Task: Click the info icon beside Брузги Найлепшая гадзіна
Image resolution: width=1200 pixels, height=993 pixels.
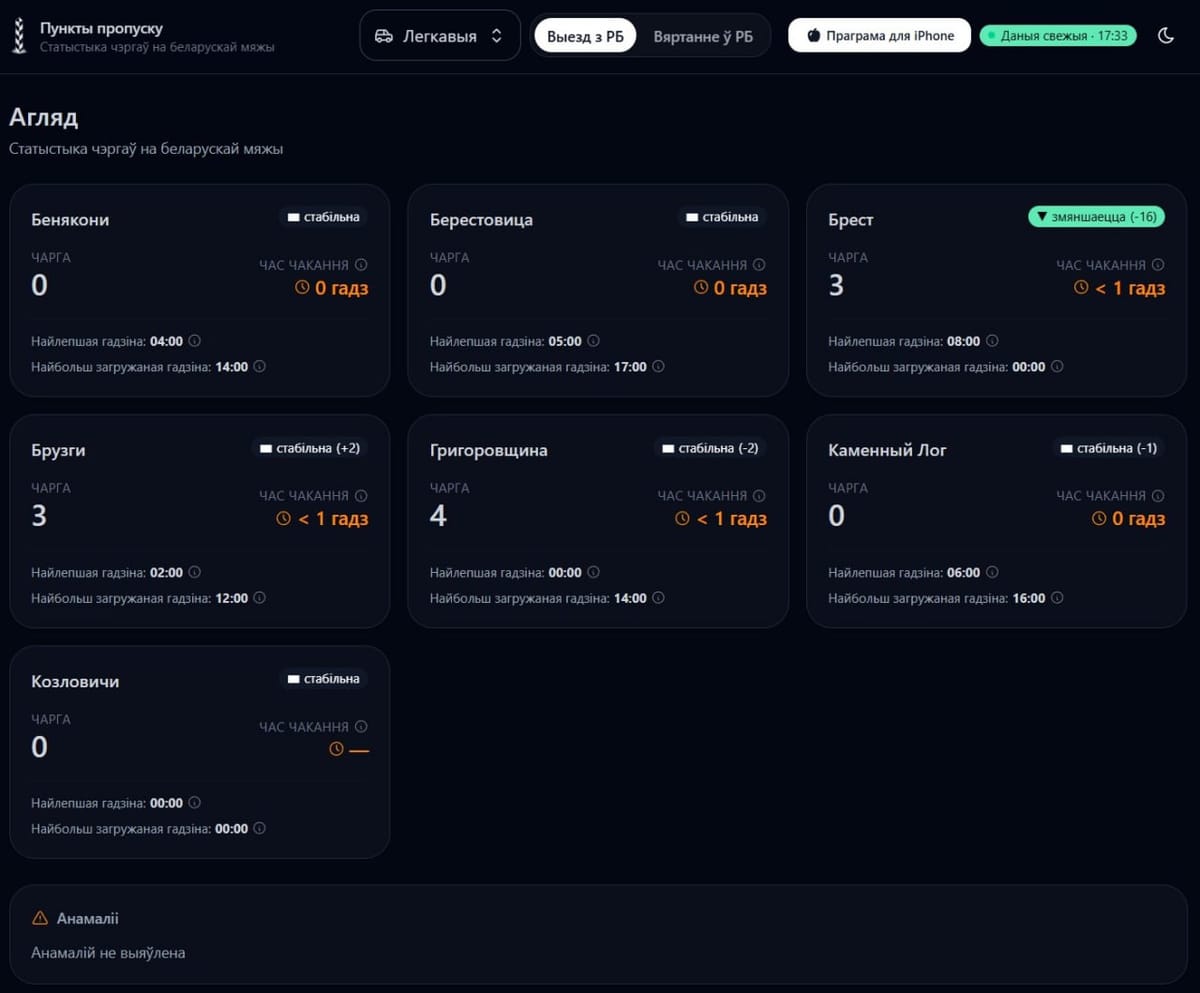Action: pos(195,572)
